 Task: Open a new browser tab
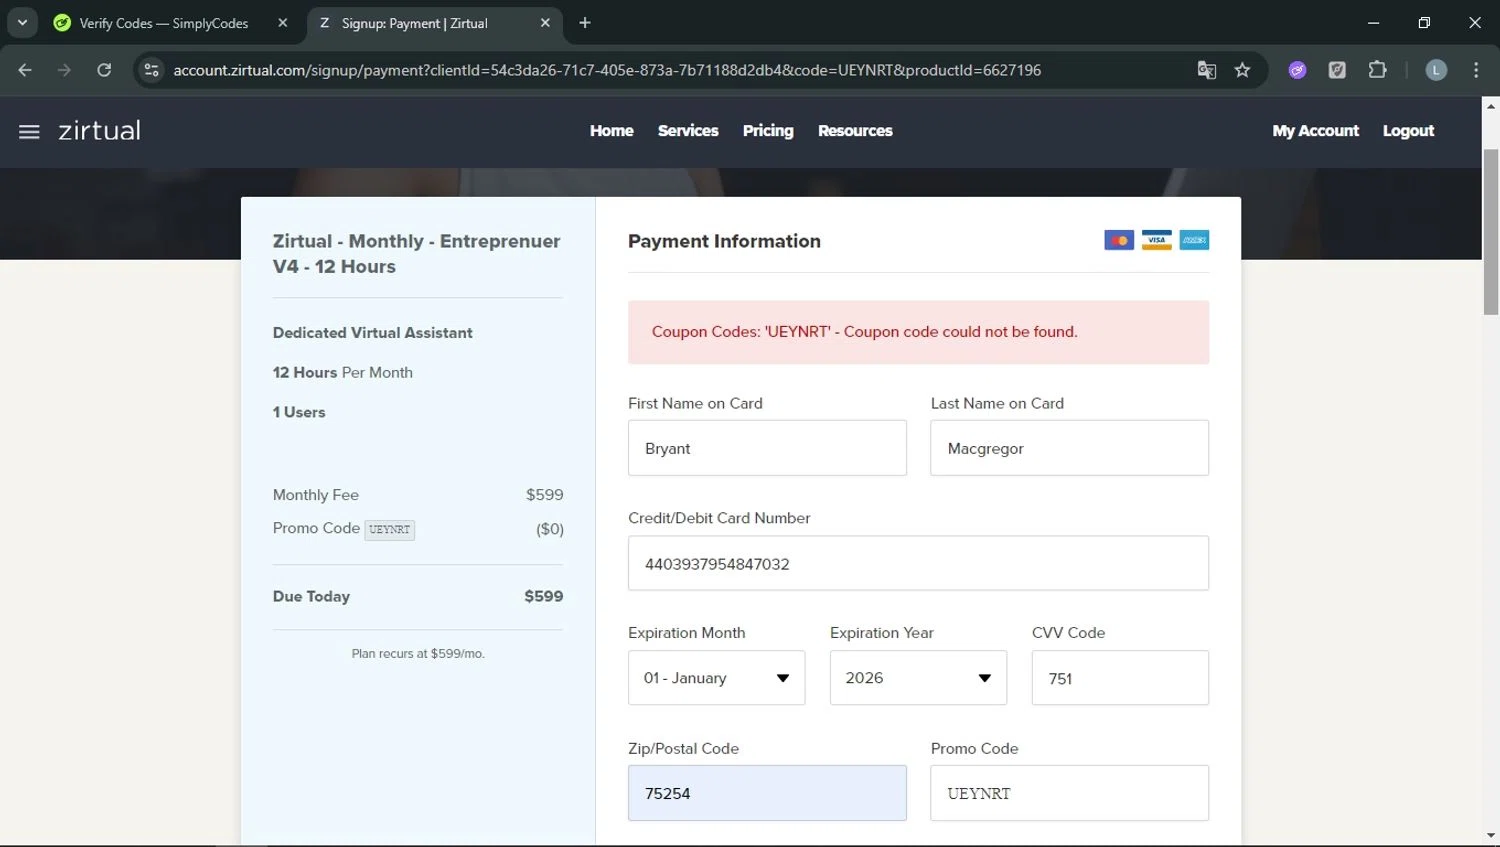(585, 23)
